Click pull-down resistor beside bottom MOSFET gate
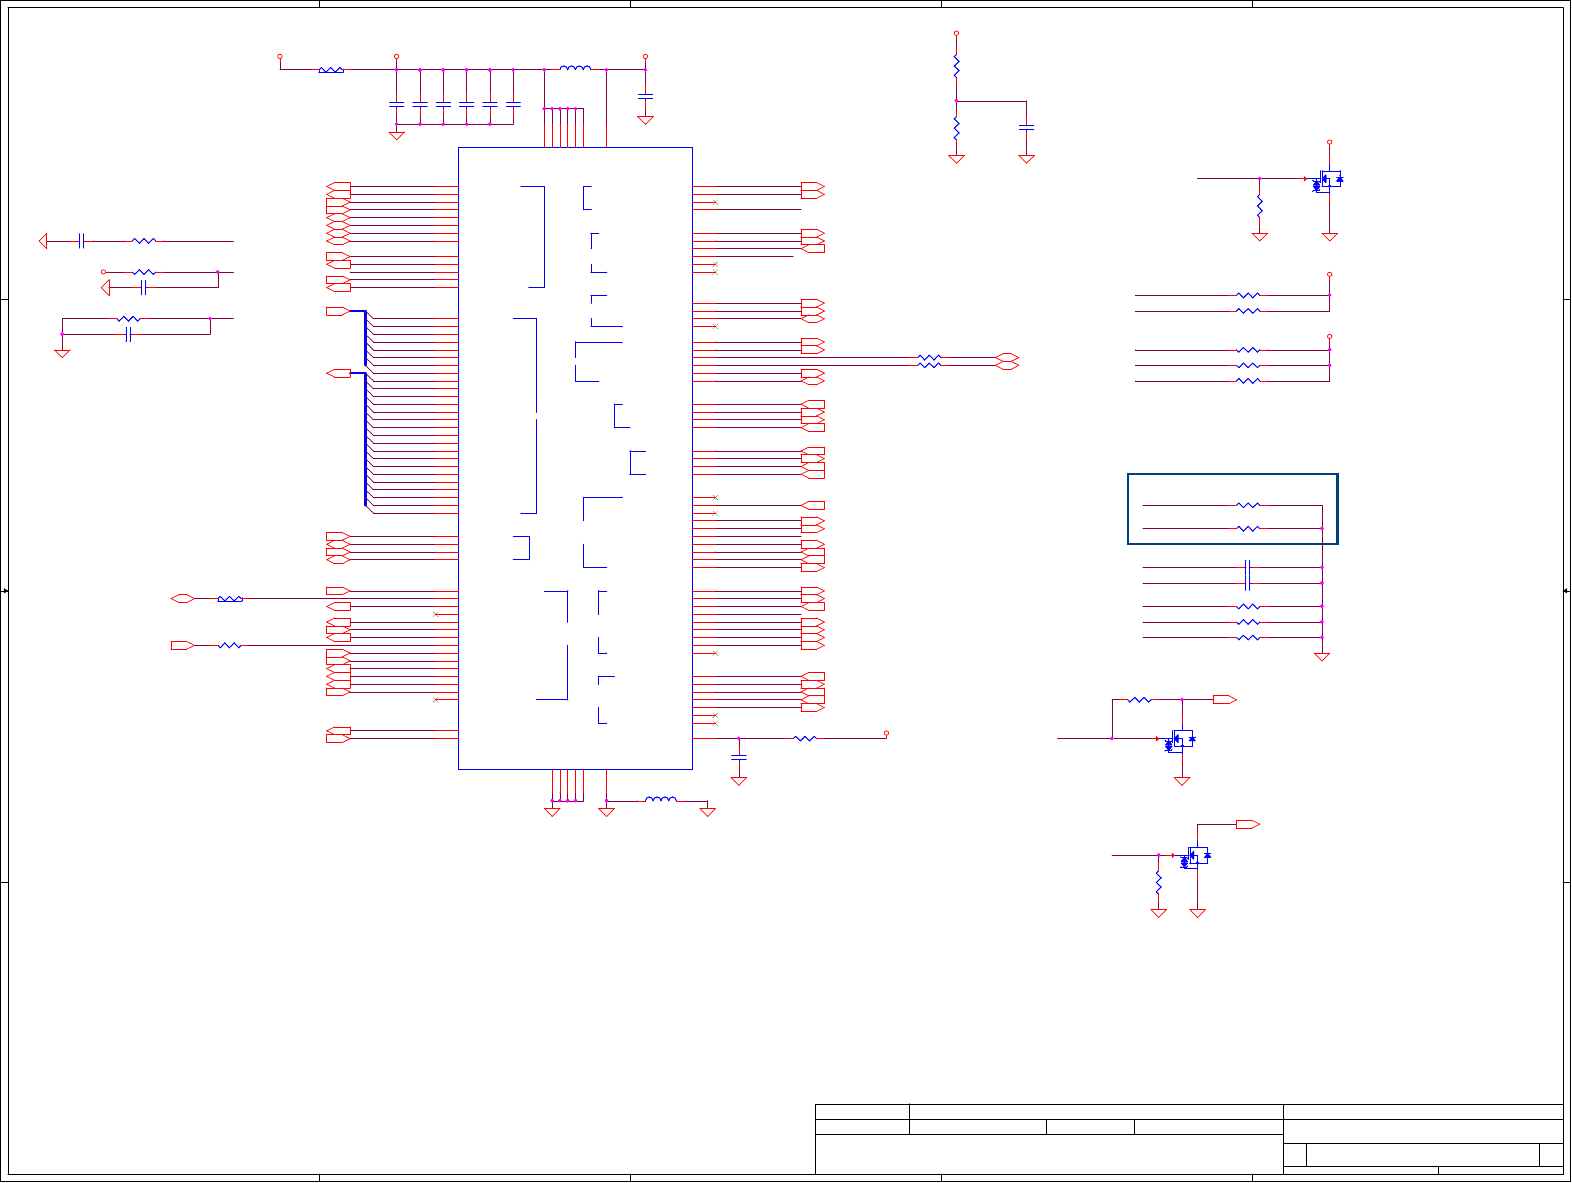The image size is (1572, 1183). [1159, 884]
